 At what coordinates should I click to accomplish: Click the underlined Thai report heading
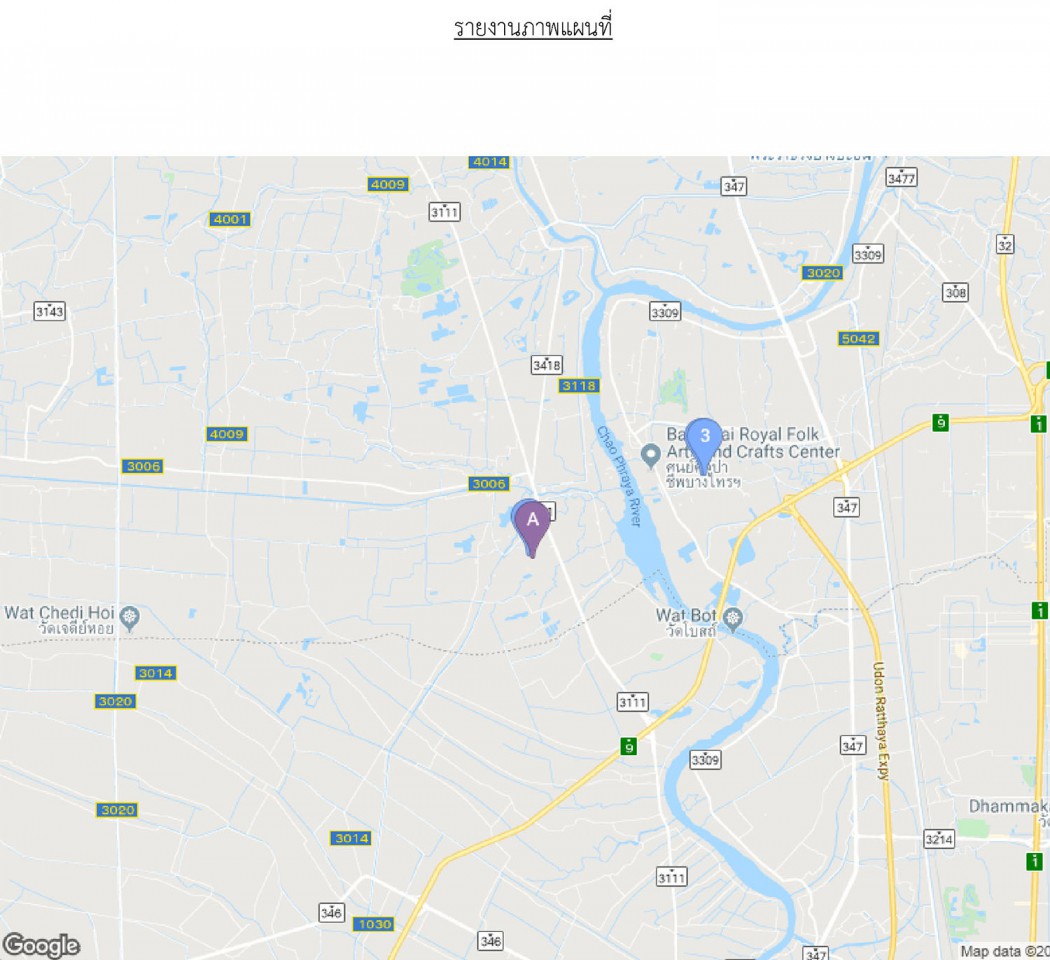533,27
